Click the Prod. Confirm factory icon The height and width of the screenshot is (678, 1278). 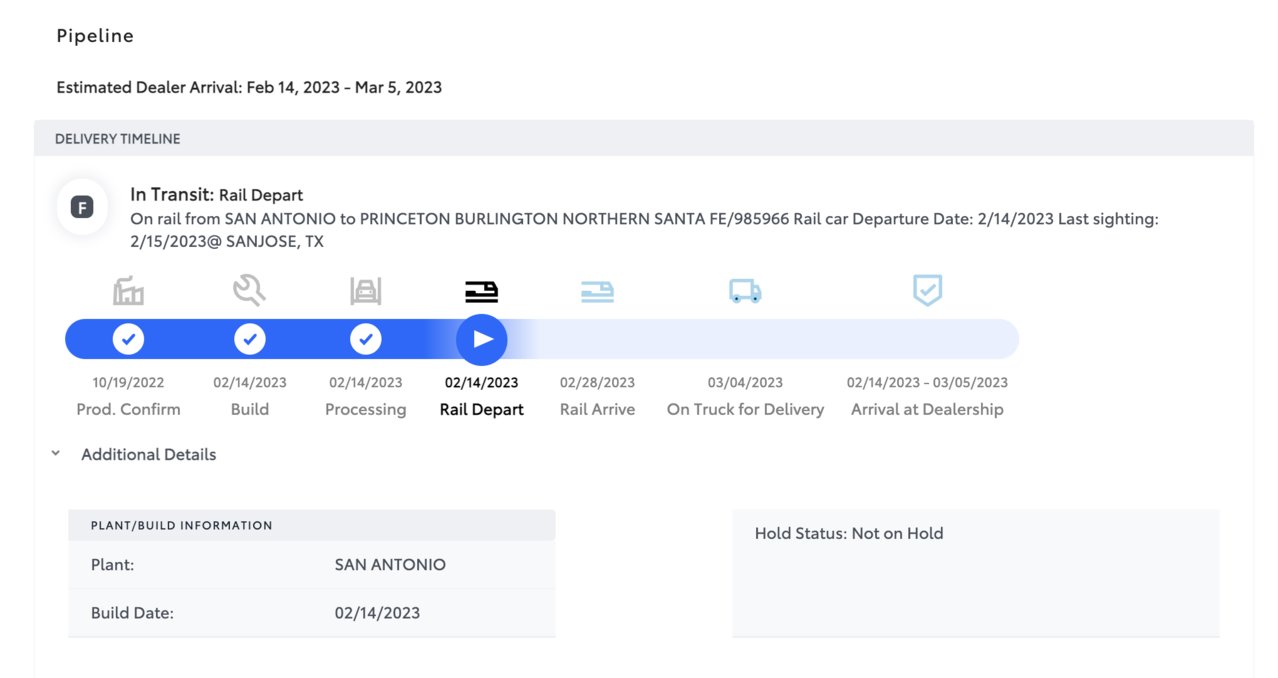pos(128,291)
